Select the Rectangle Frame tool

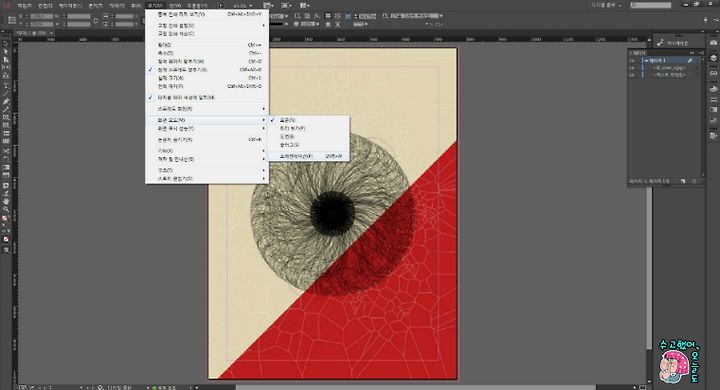6,118
